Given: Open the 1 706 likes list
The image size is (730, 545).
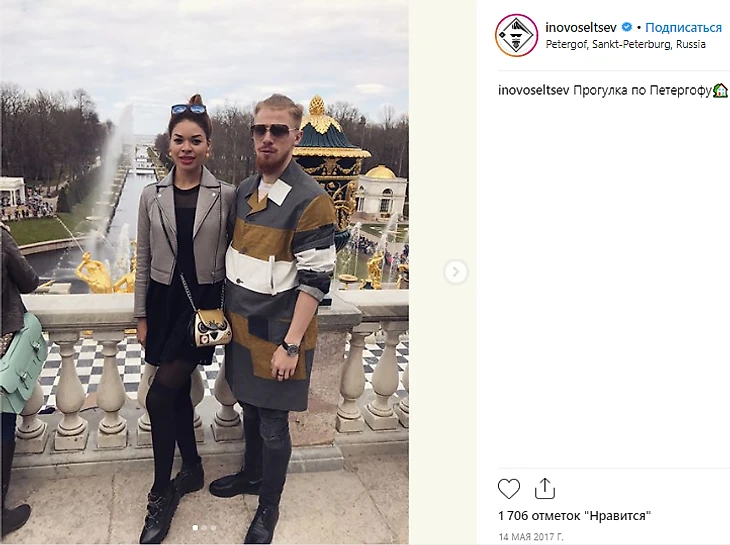Looking at the screenshot, I should [x=574, y=516].
